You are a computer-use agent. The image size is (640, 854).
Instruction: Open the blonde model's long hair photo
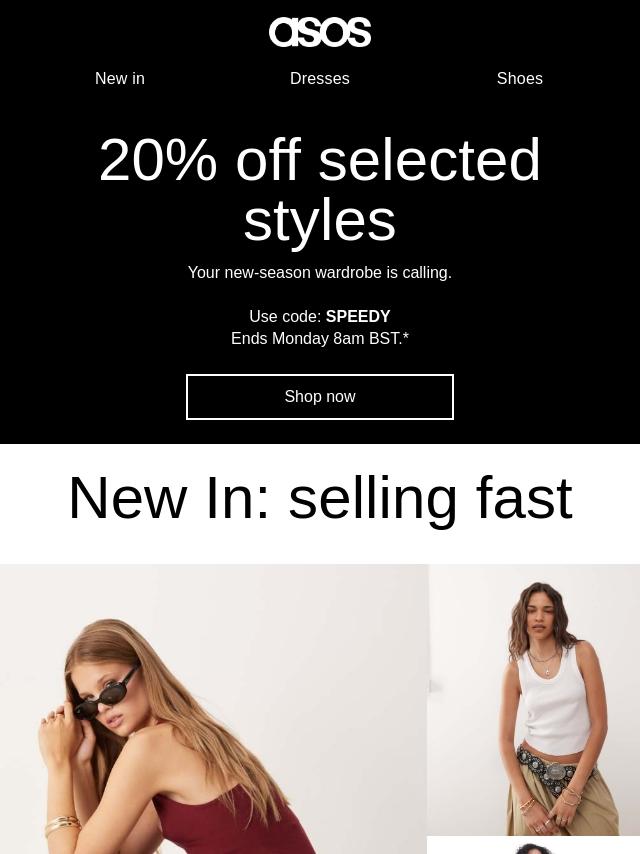click(x=214, y=709)
